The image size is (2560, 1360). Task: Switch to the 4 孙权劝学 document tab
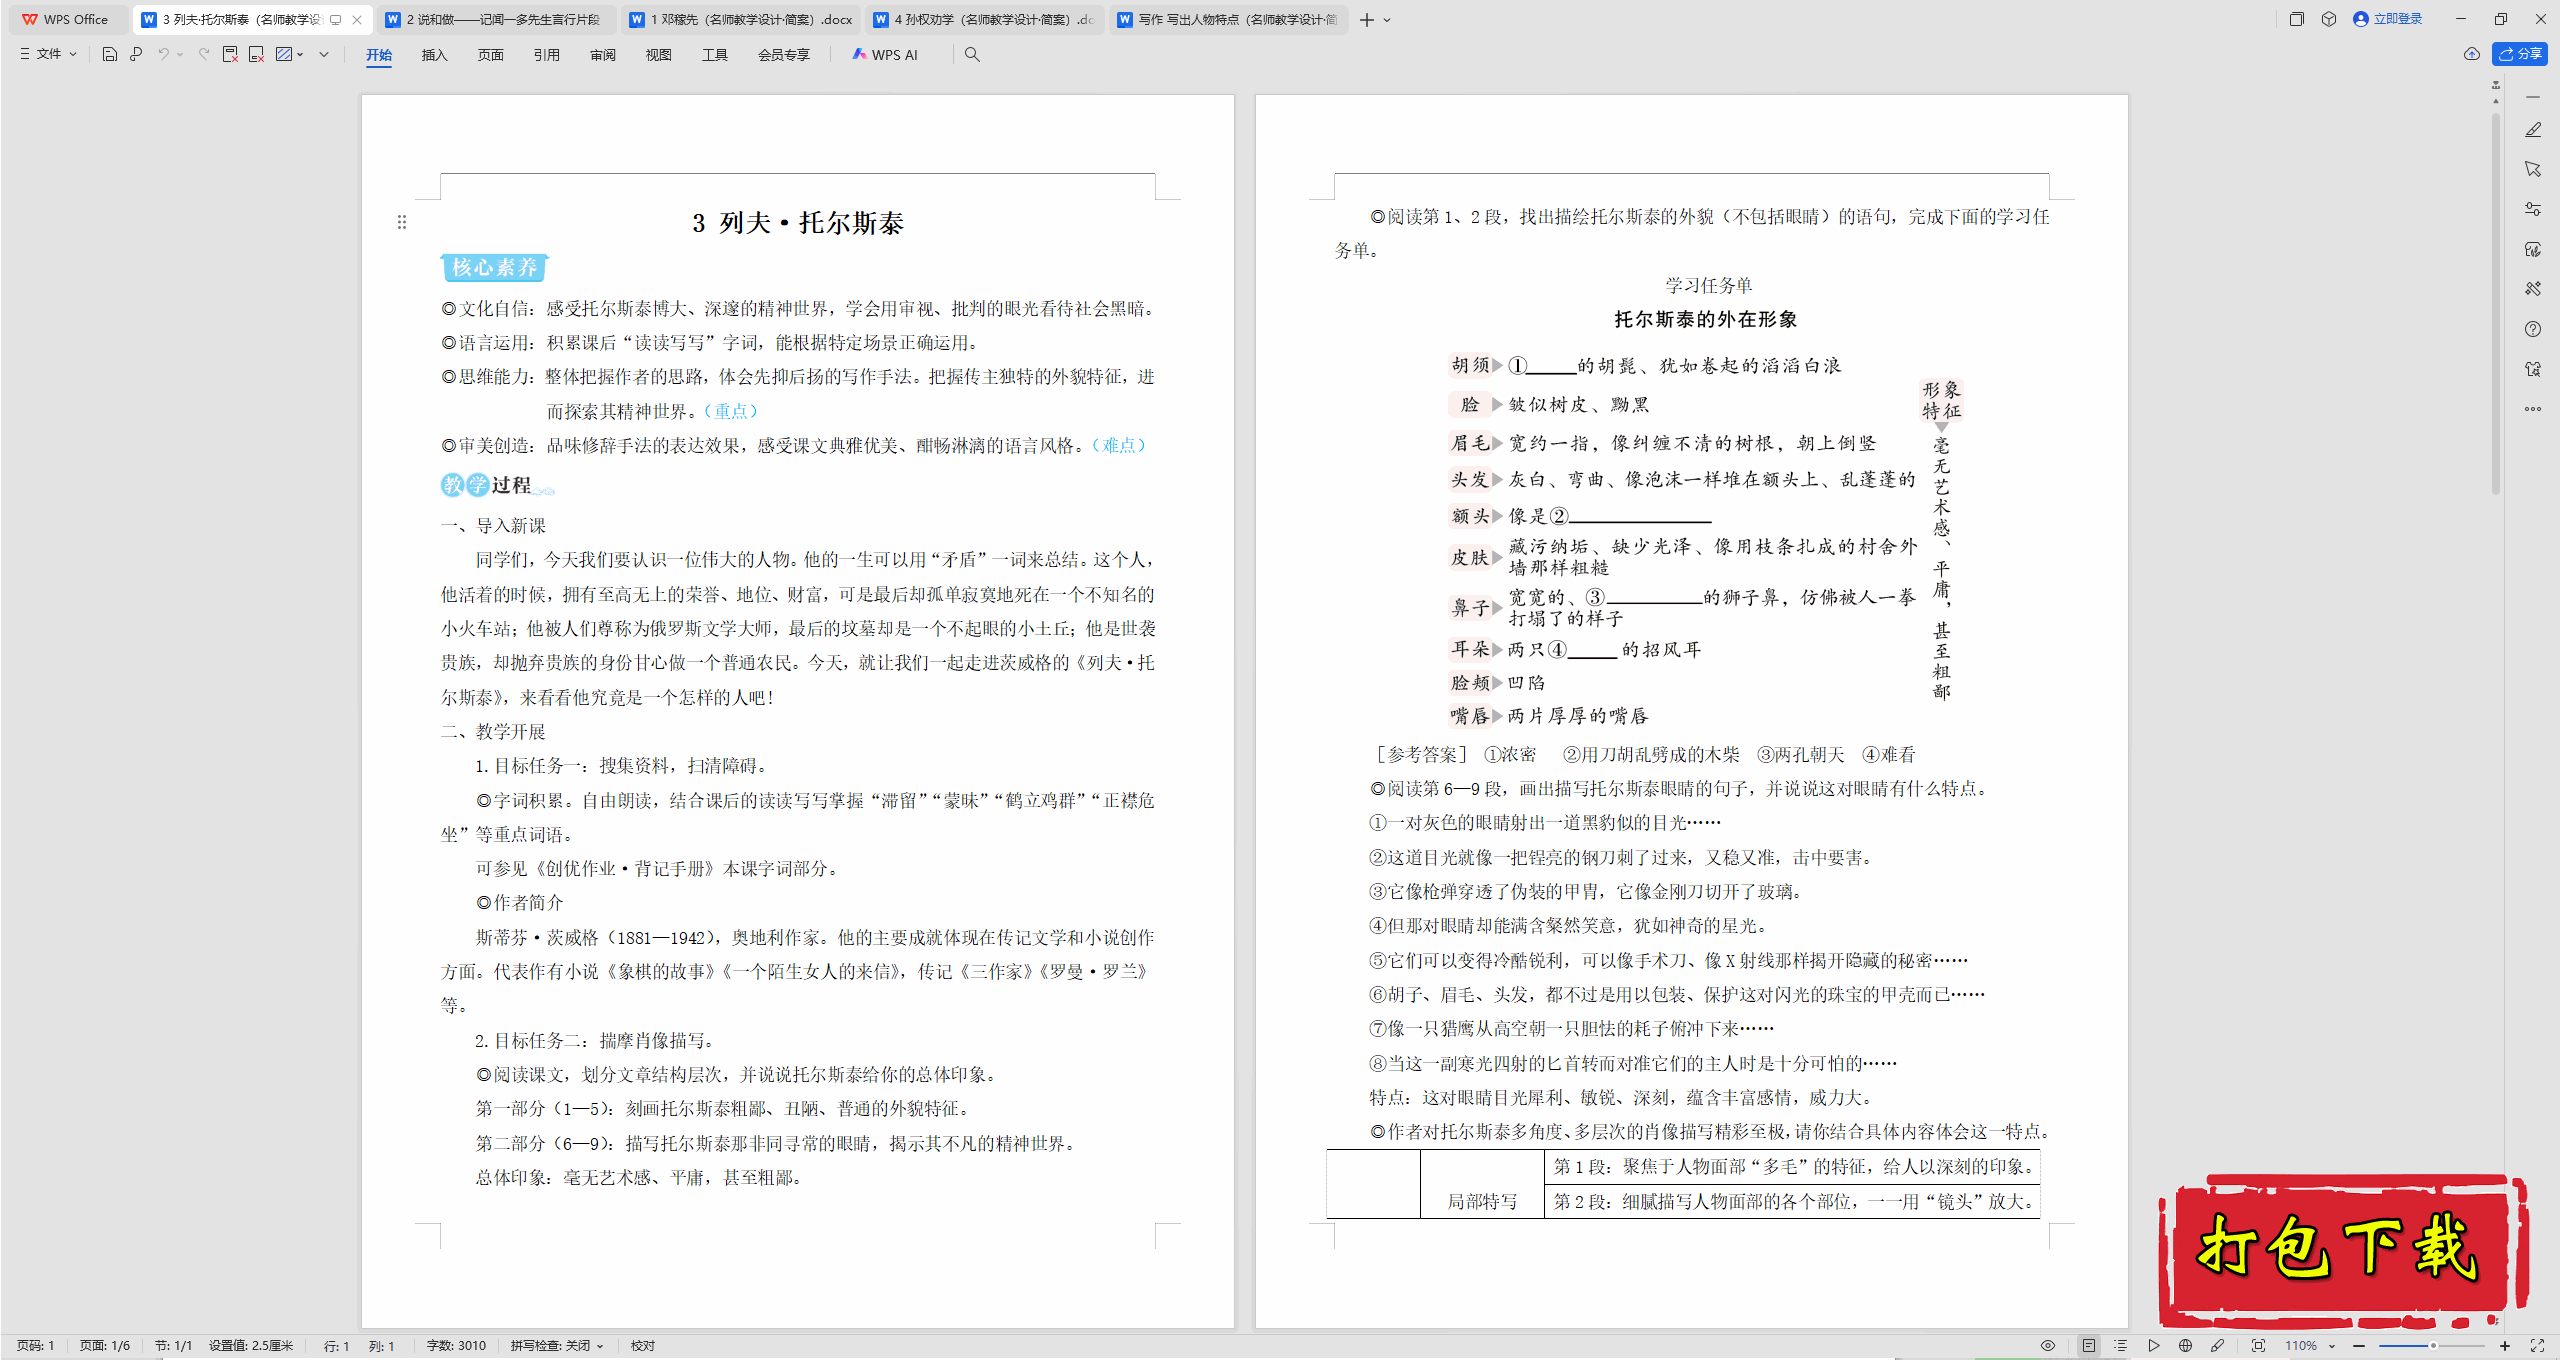click(x=984, y=19)
